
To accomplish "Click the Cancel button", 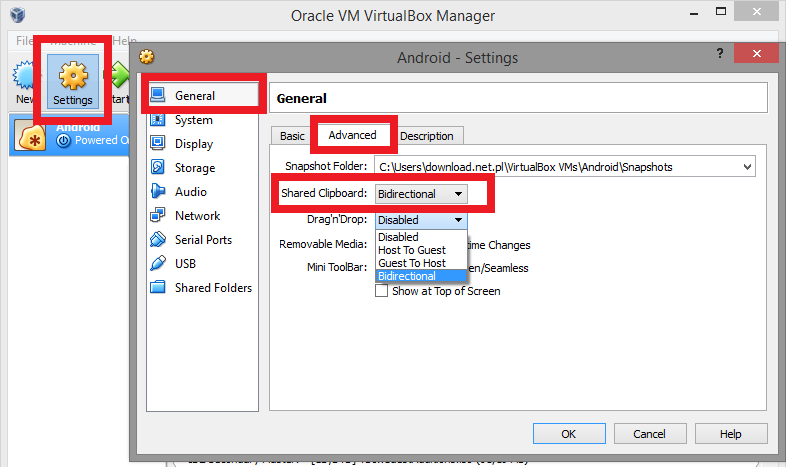I will pyautogui.click(x=650, y=433).
